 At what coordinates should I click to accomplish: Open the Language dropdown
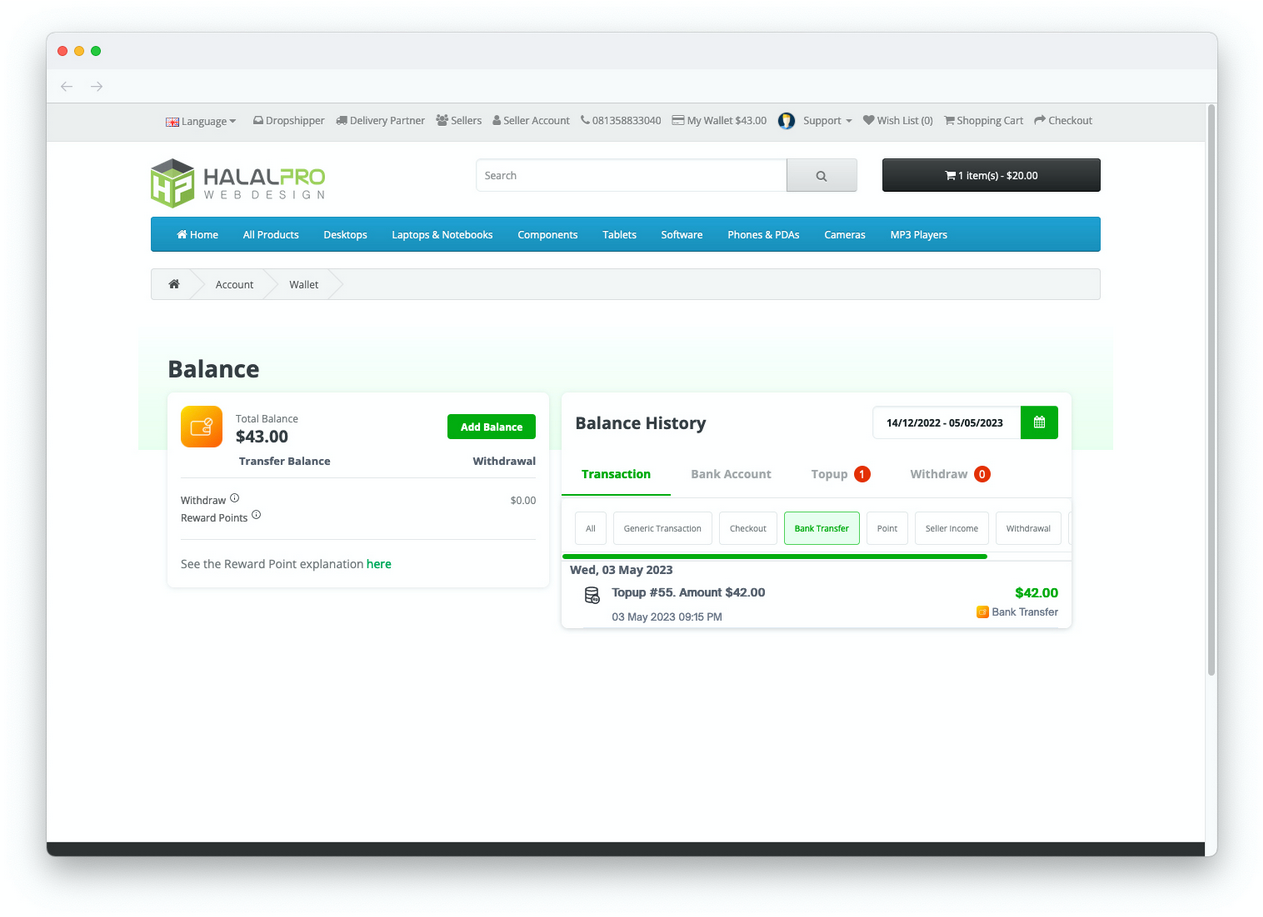[x=201, y=120]
